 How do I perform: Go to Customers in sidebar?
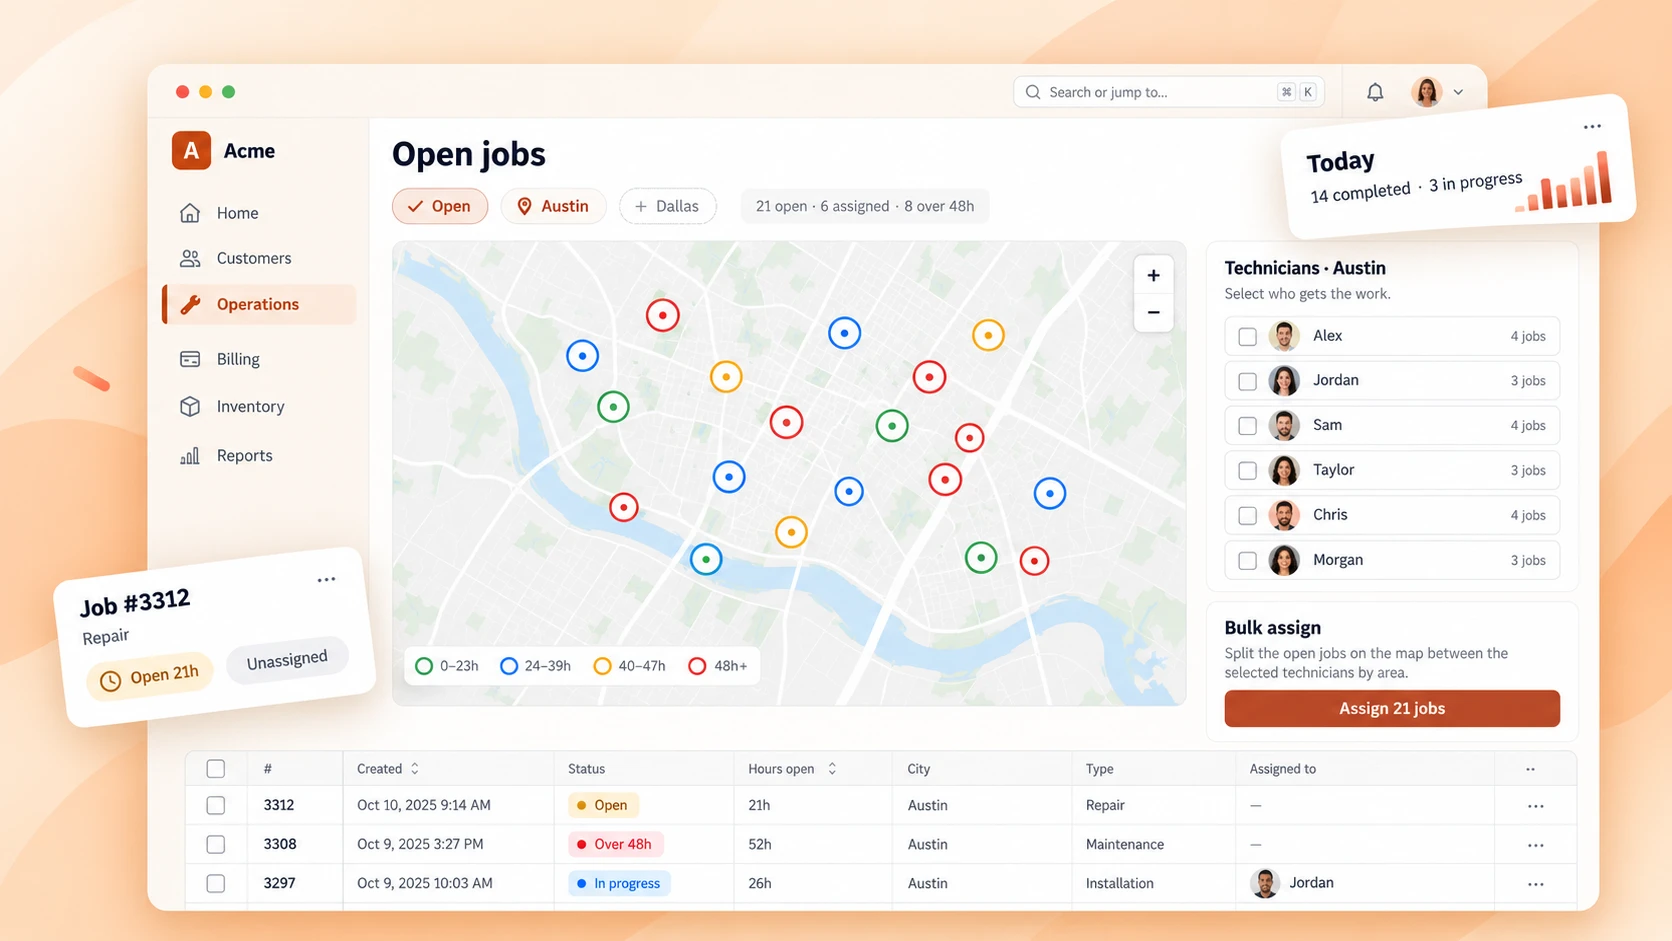tap(260, 258)
